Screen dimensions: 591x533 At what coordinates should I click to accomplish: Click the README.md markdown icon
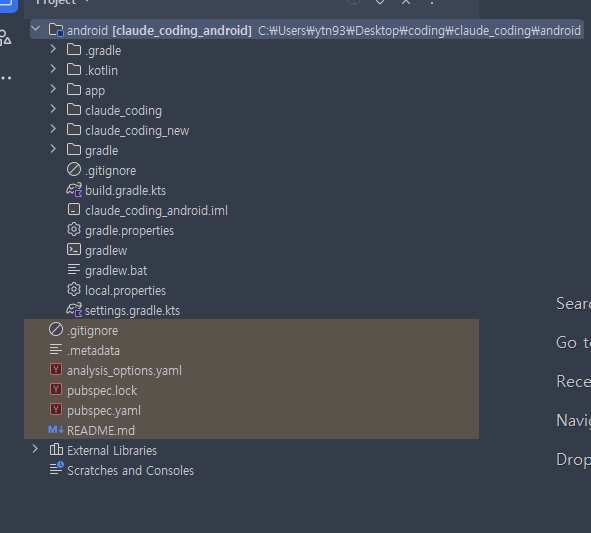[56, 430]
